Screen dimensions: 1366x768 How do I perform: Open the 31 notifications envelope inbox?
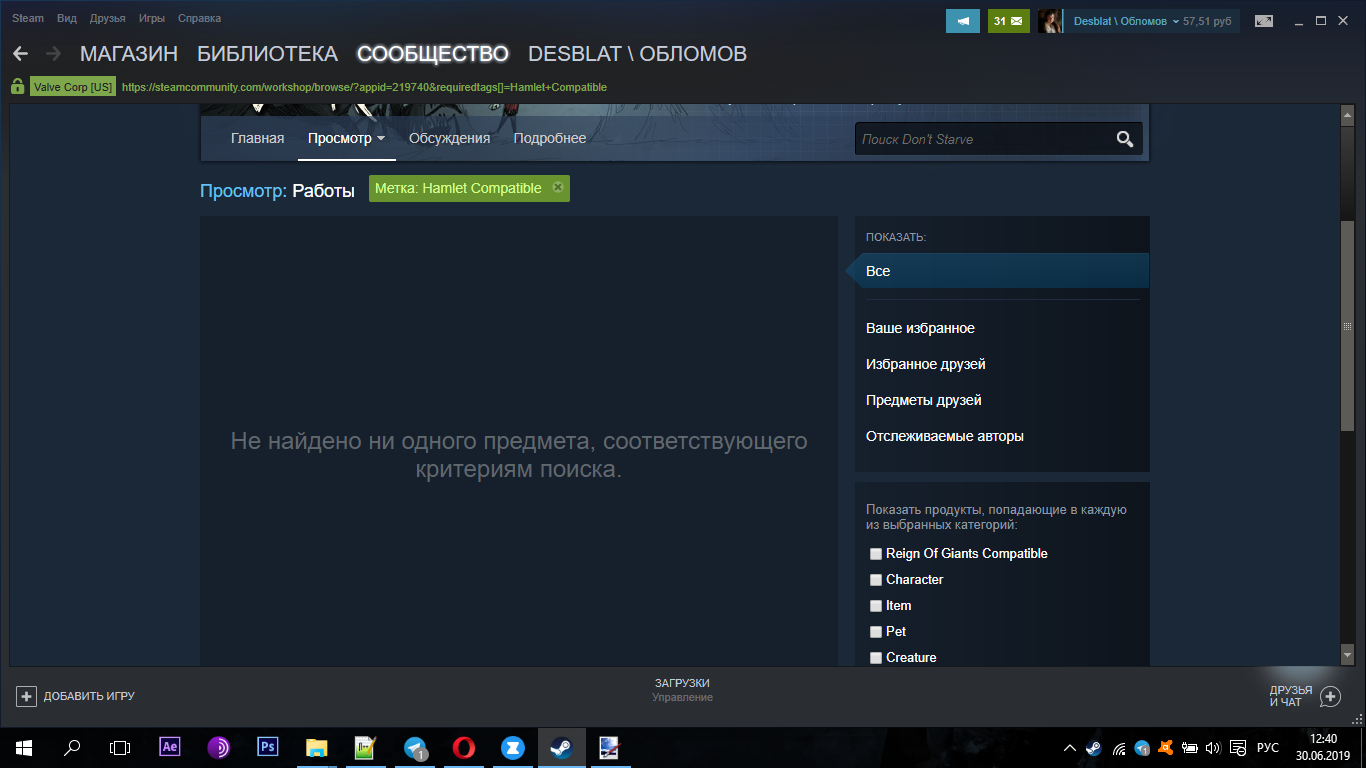pos(1009,21)
